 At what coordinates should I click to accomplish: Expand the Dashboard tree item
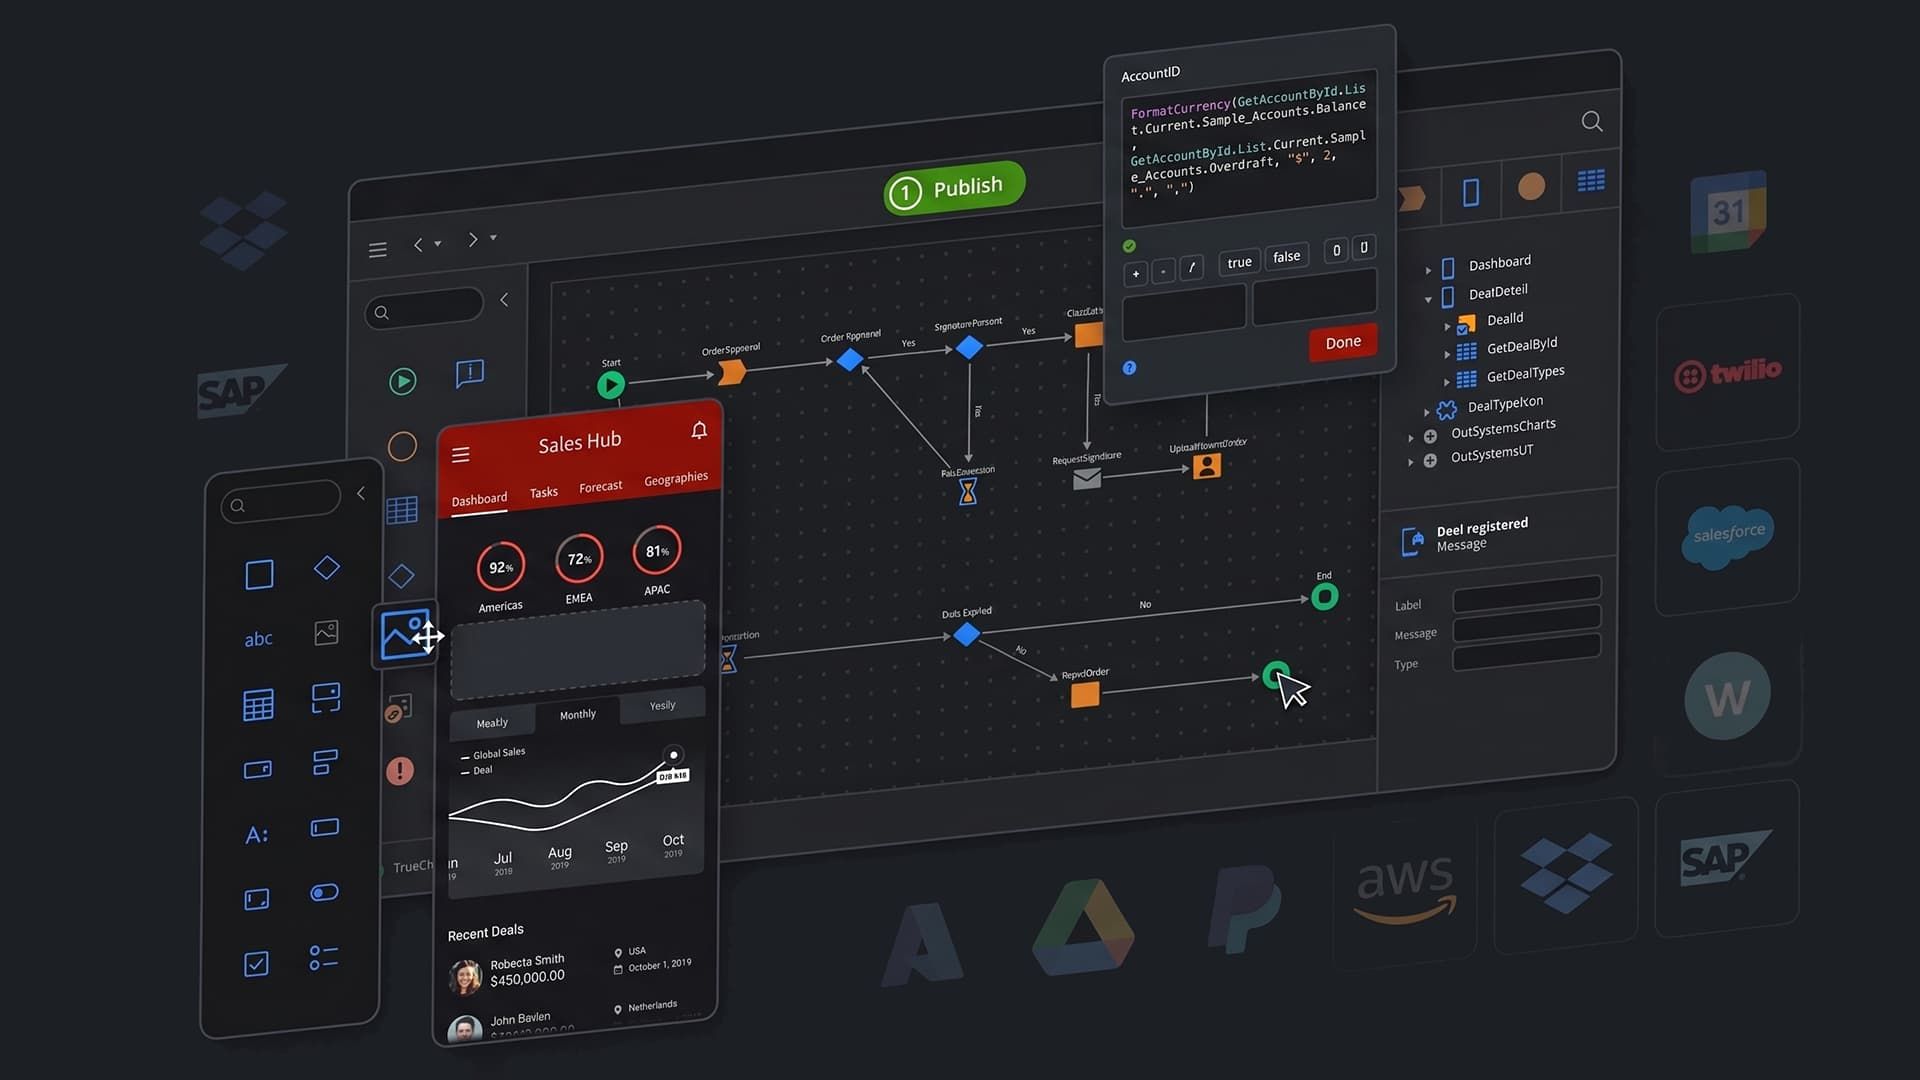(x=1428, y=270)
